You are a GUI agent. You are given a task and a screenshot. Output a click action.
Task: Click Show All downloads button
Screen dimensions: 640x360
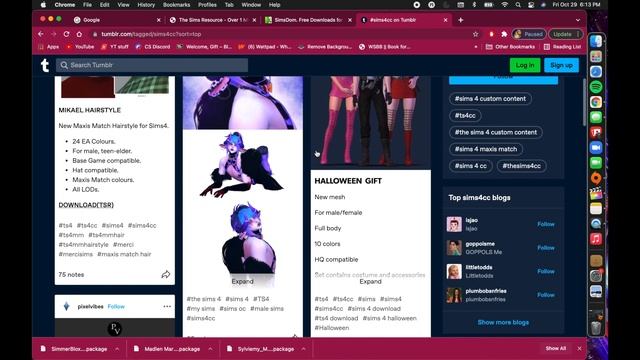point(556,349)
